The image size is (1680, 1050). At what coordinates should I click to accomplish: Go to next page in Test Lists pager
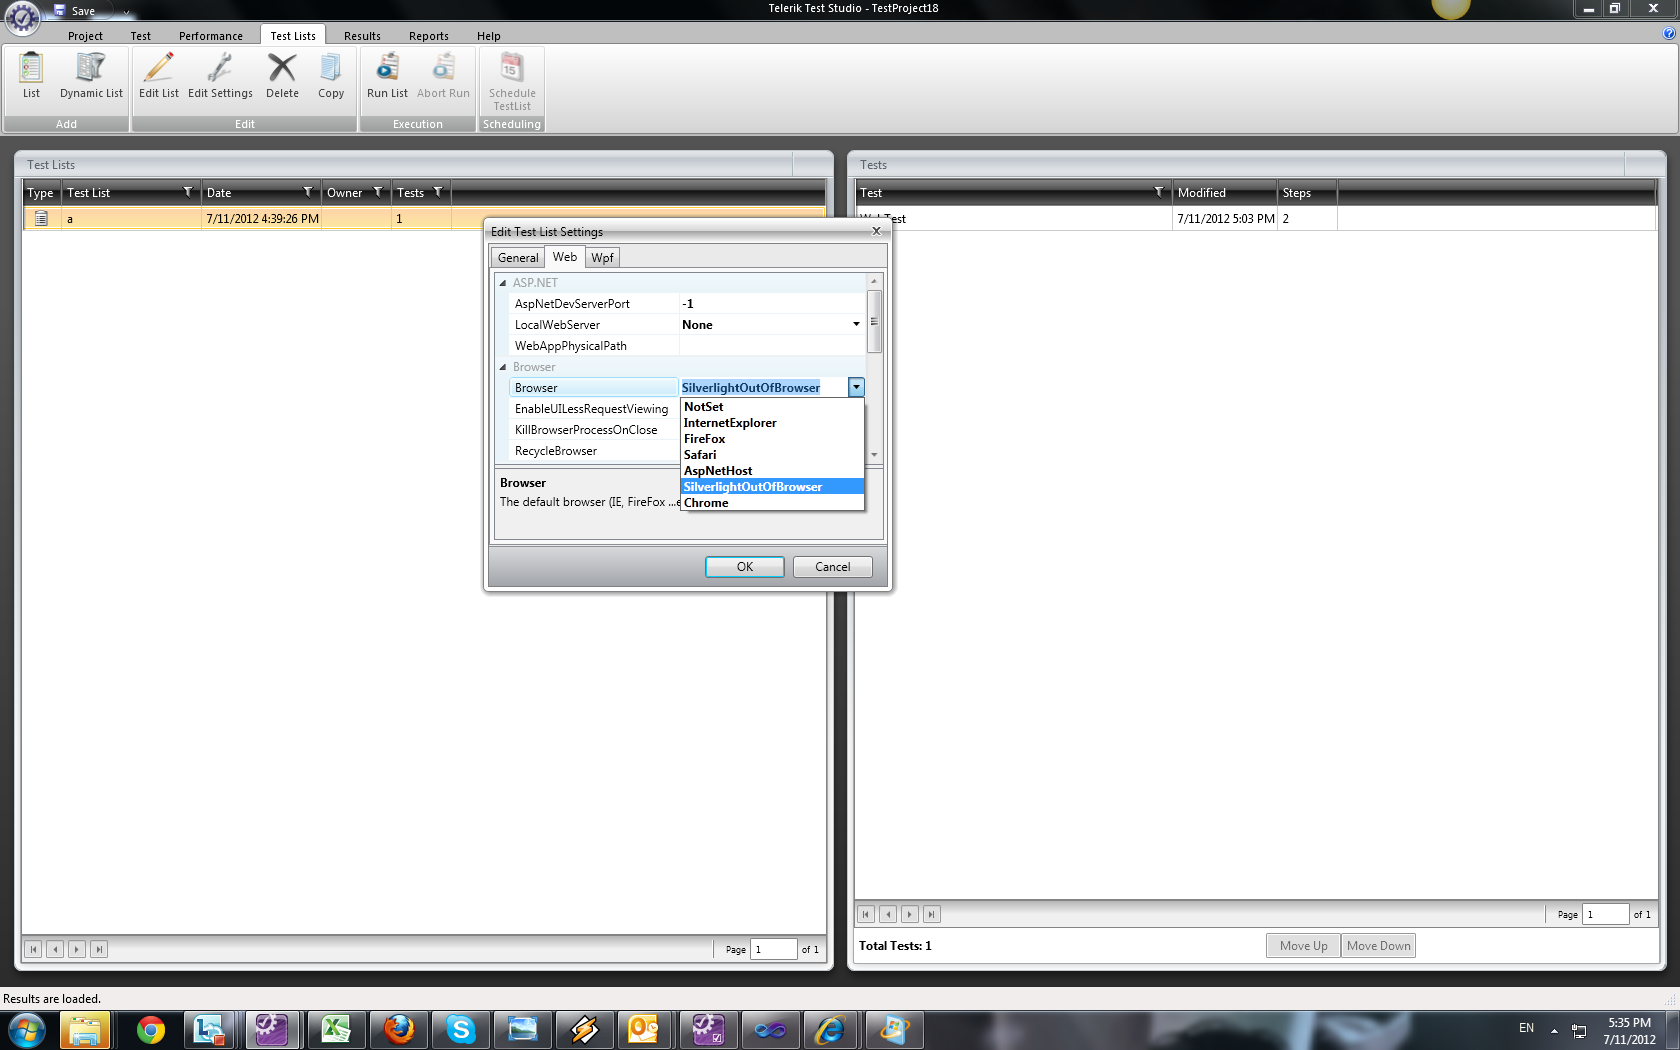tap(77, 949)
